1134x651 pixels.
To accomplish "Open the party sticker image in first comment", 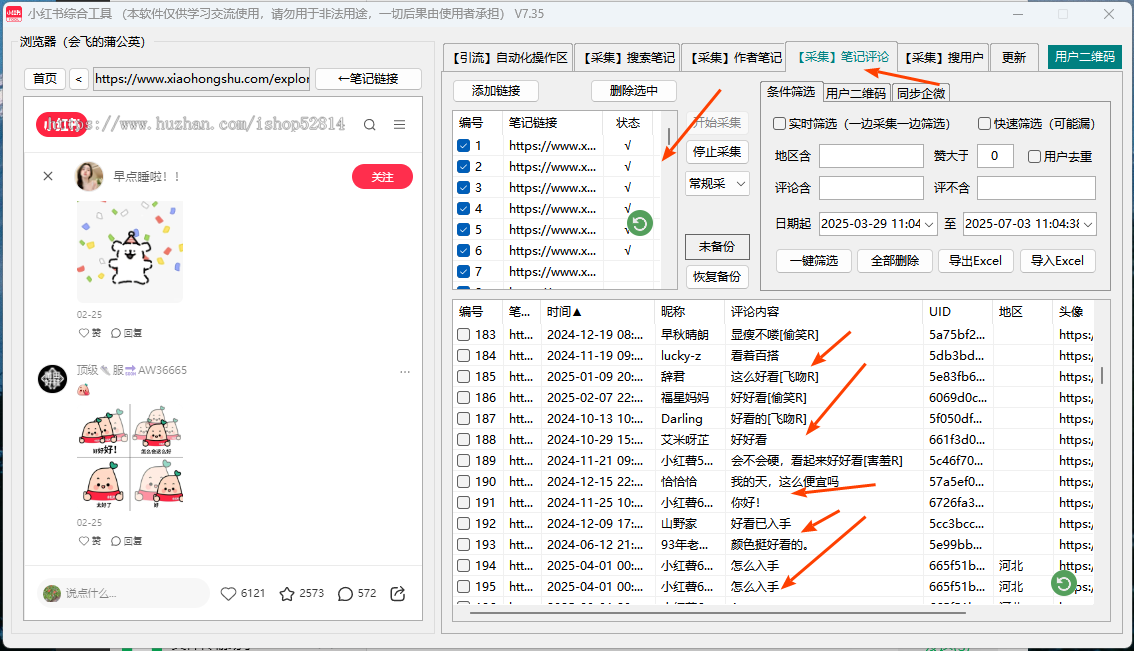I will [129, 252].
